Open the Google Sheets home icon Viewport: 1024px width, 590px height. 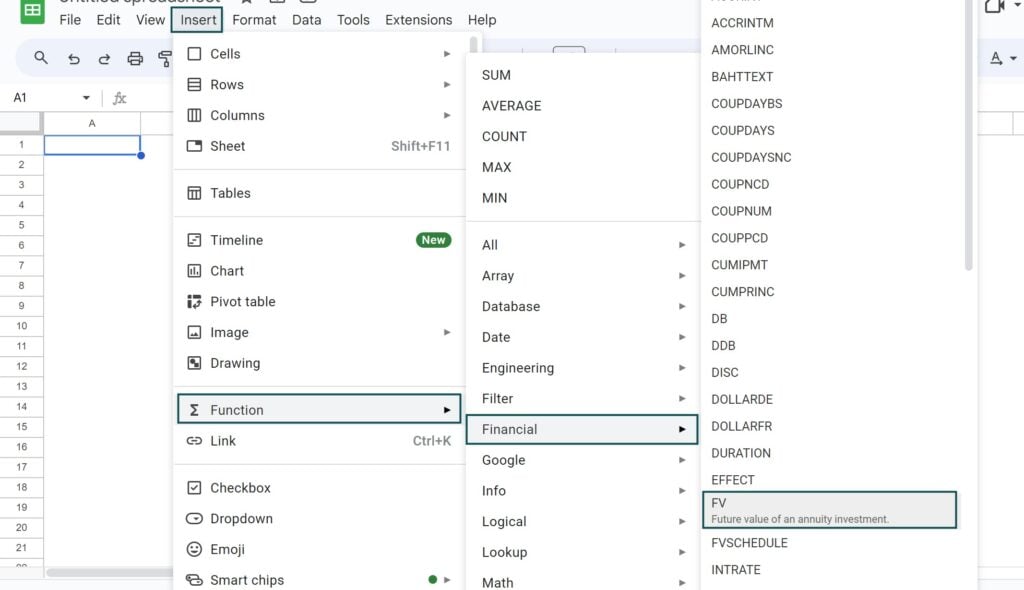pyautogui.click(x=32, y=11)
